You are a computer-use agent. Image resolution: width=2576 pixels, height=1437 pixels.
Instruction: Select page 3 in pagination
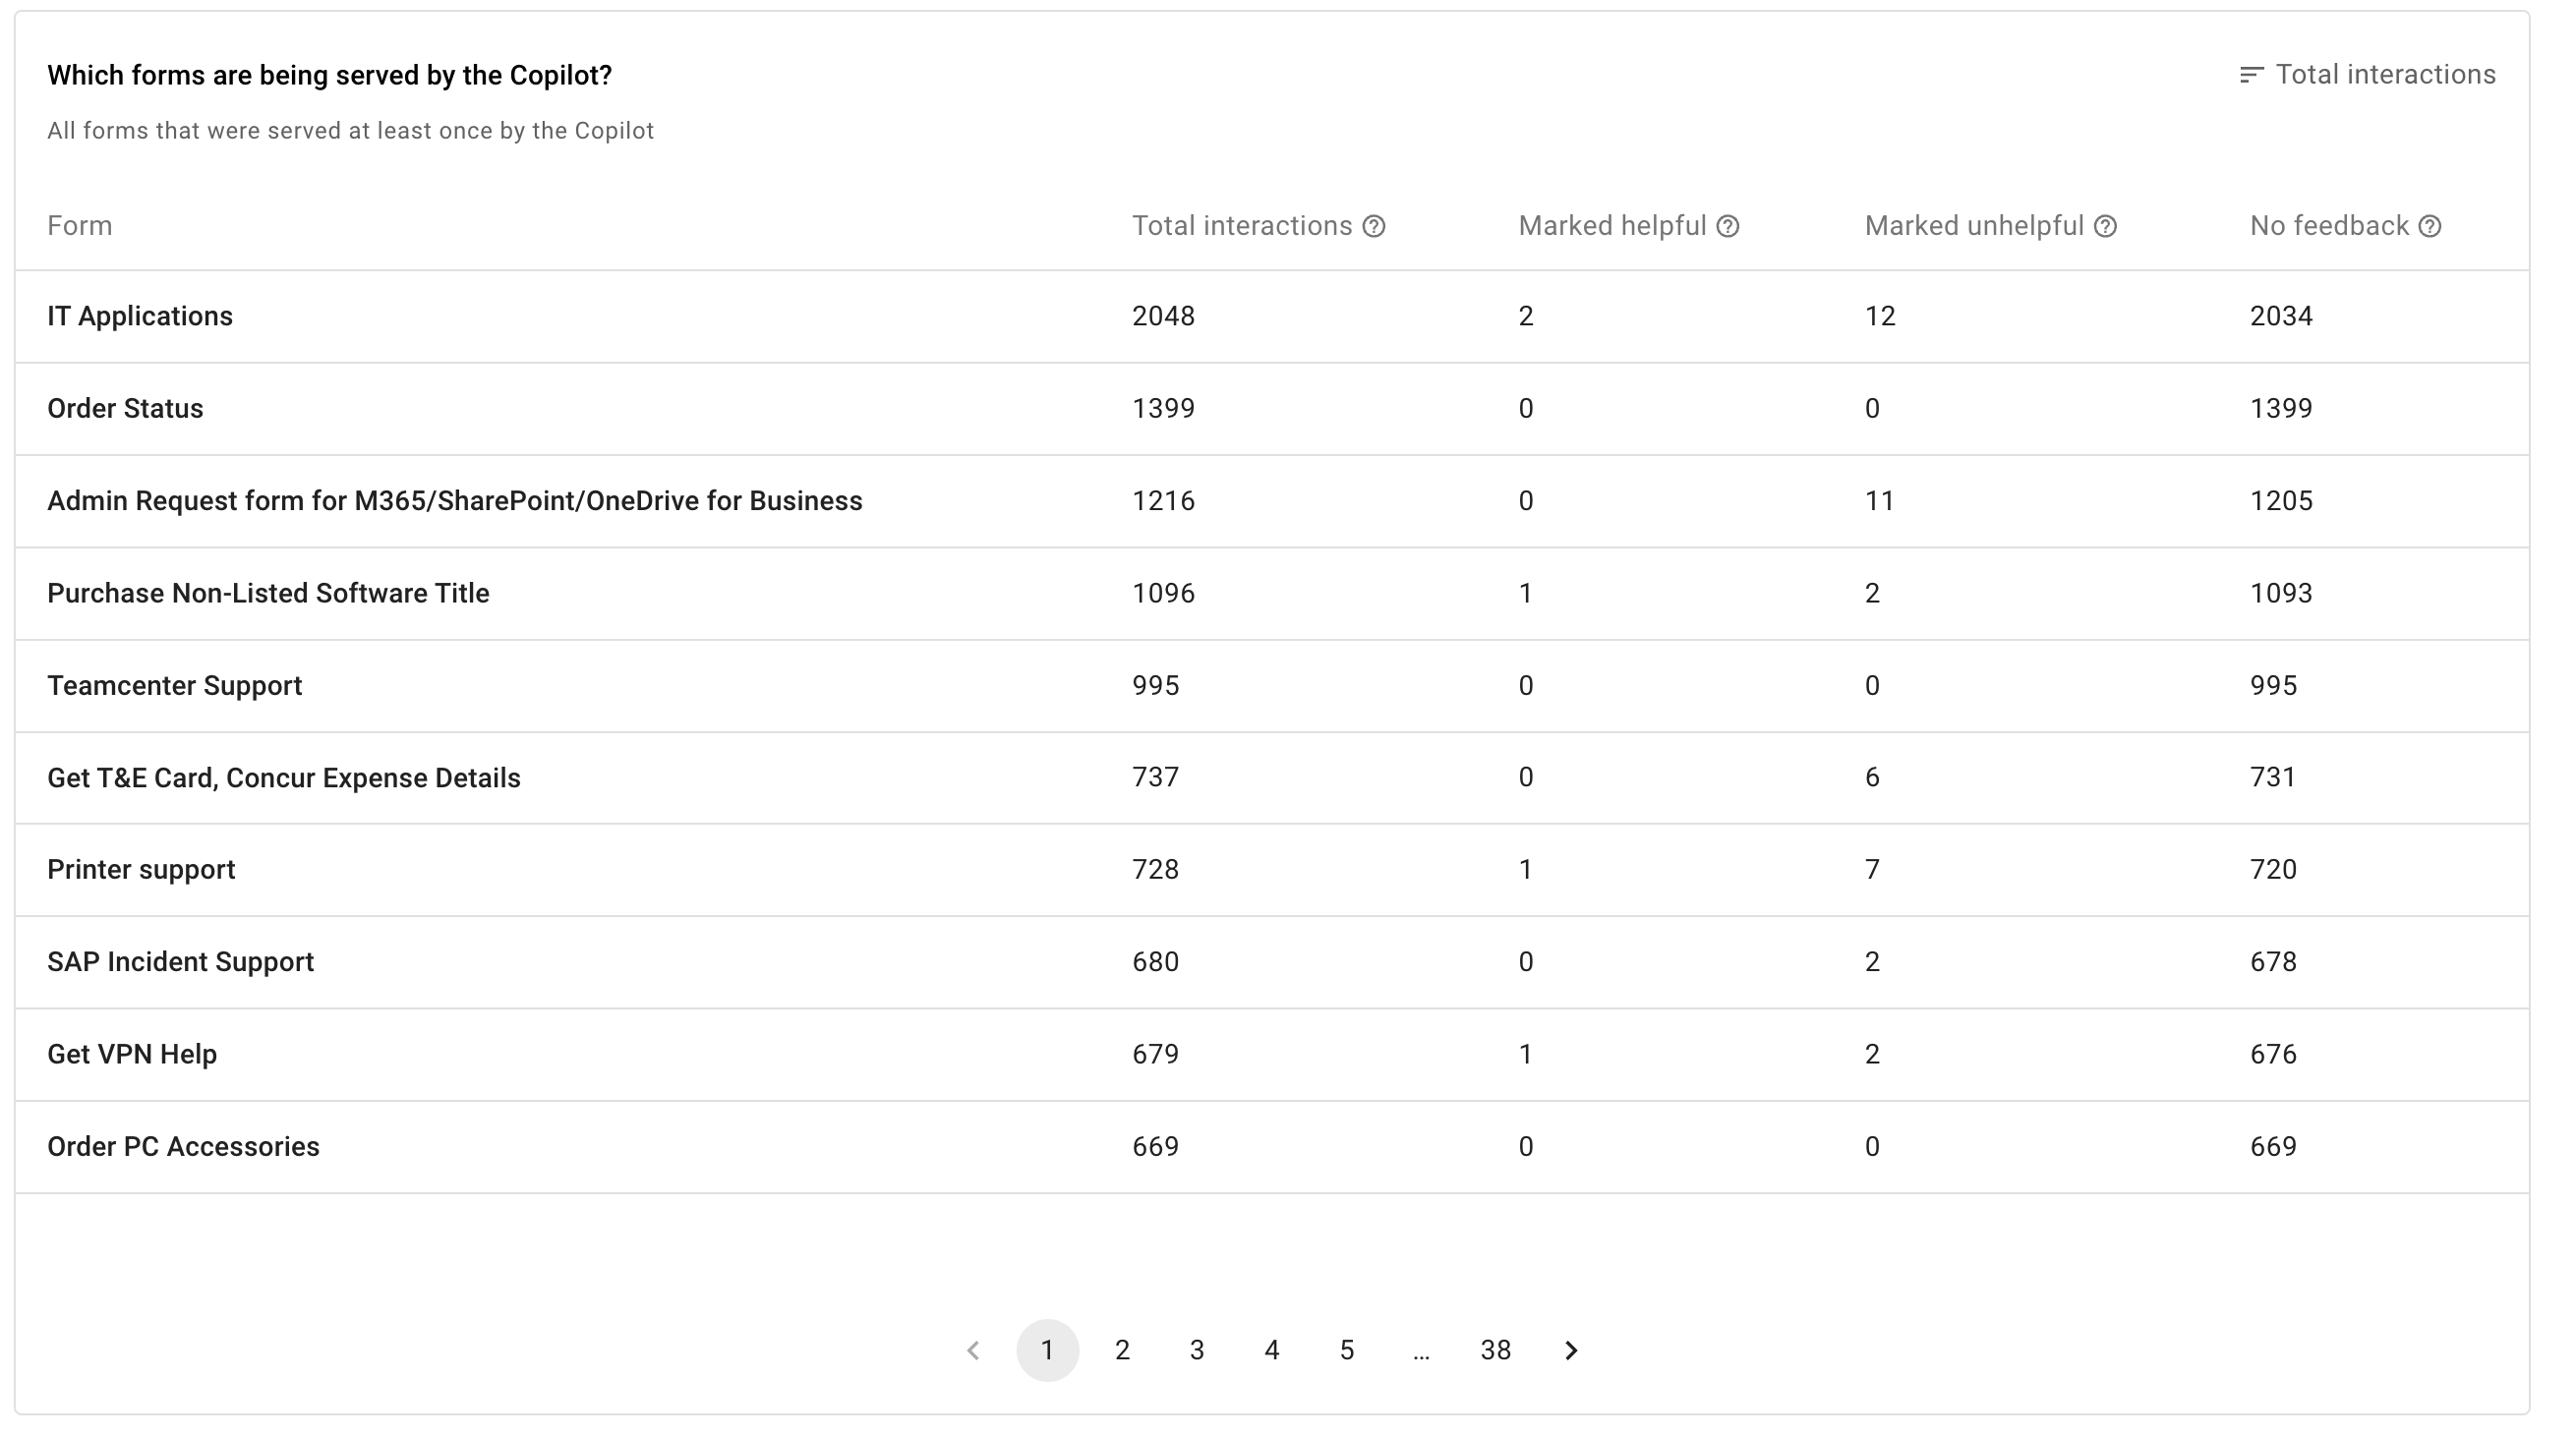click(x=1198, y=1351)
